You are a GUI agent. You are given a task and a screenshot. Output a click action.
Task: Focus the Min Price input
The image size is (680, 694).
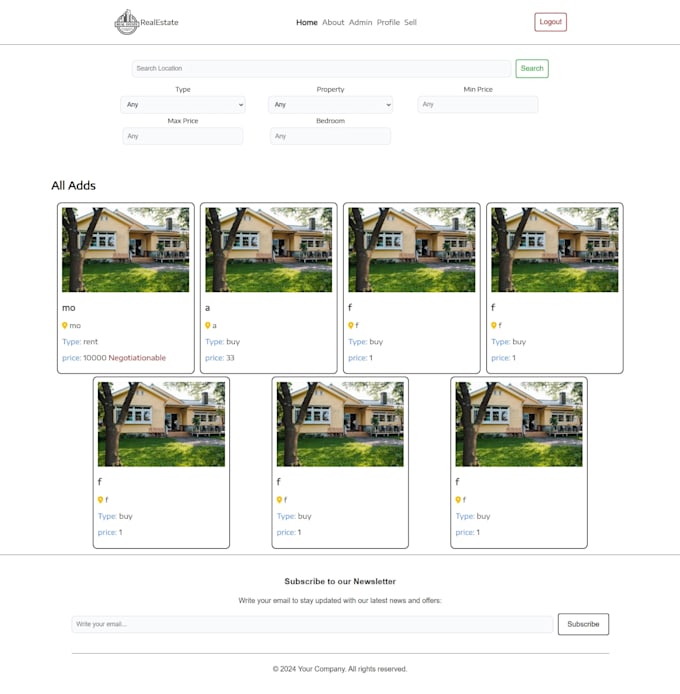click(x=478, y=105)
